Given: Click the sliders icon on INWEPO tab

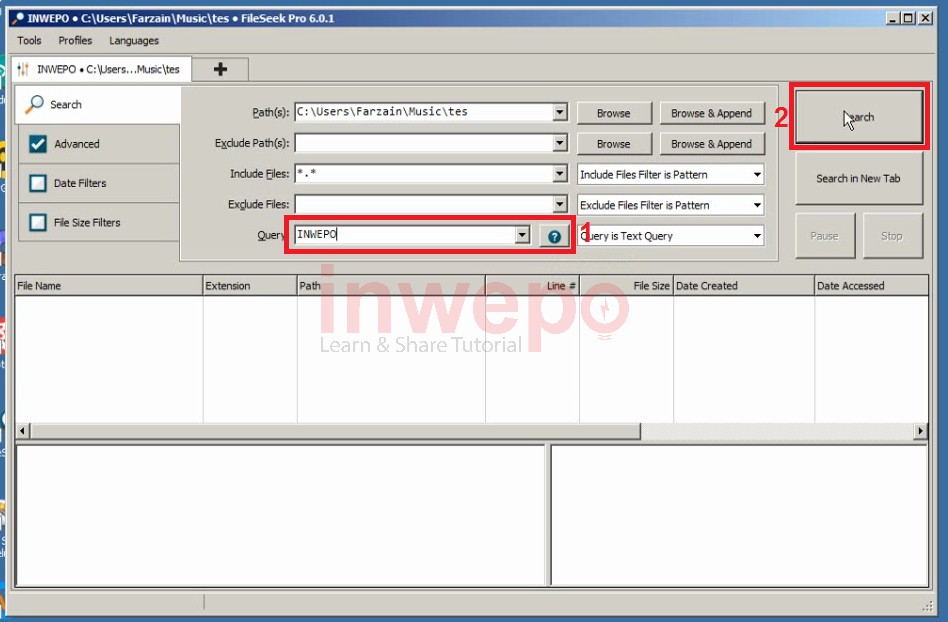Looking at the screenshot, I should (23, 70).
